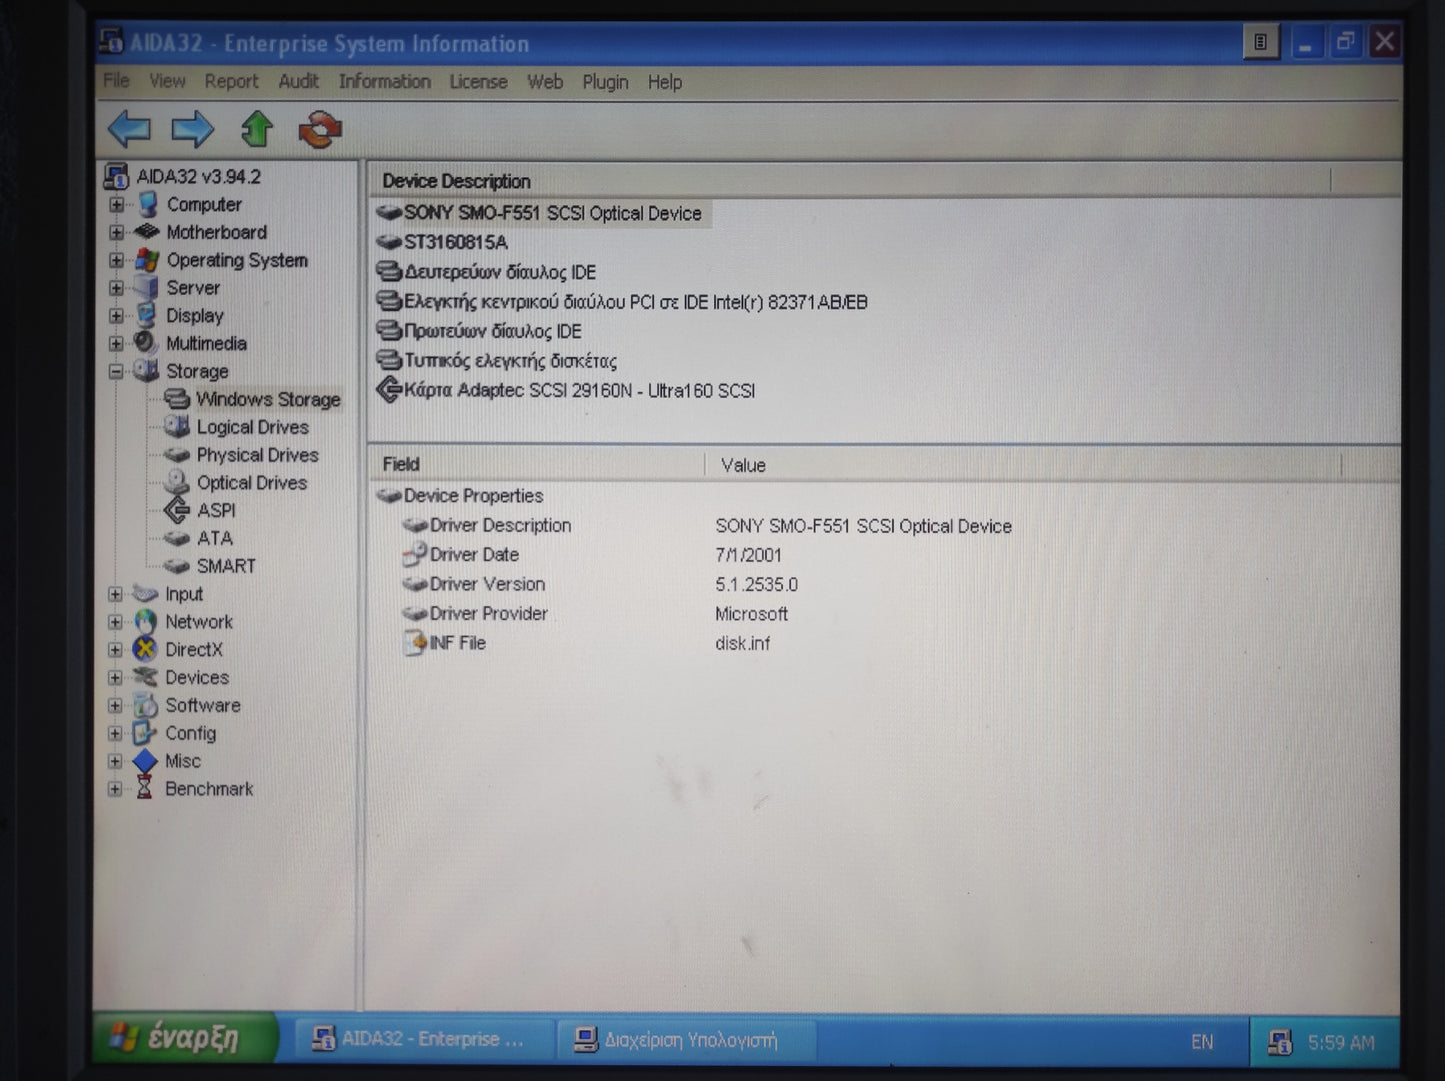Select the Logical Drives item
Image resolution: width=1445 pixels, height=1081 pixels.
[253, 427]
